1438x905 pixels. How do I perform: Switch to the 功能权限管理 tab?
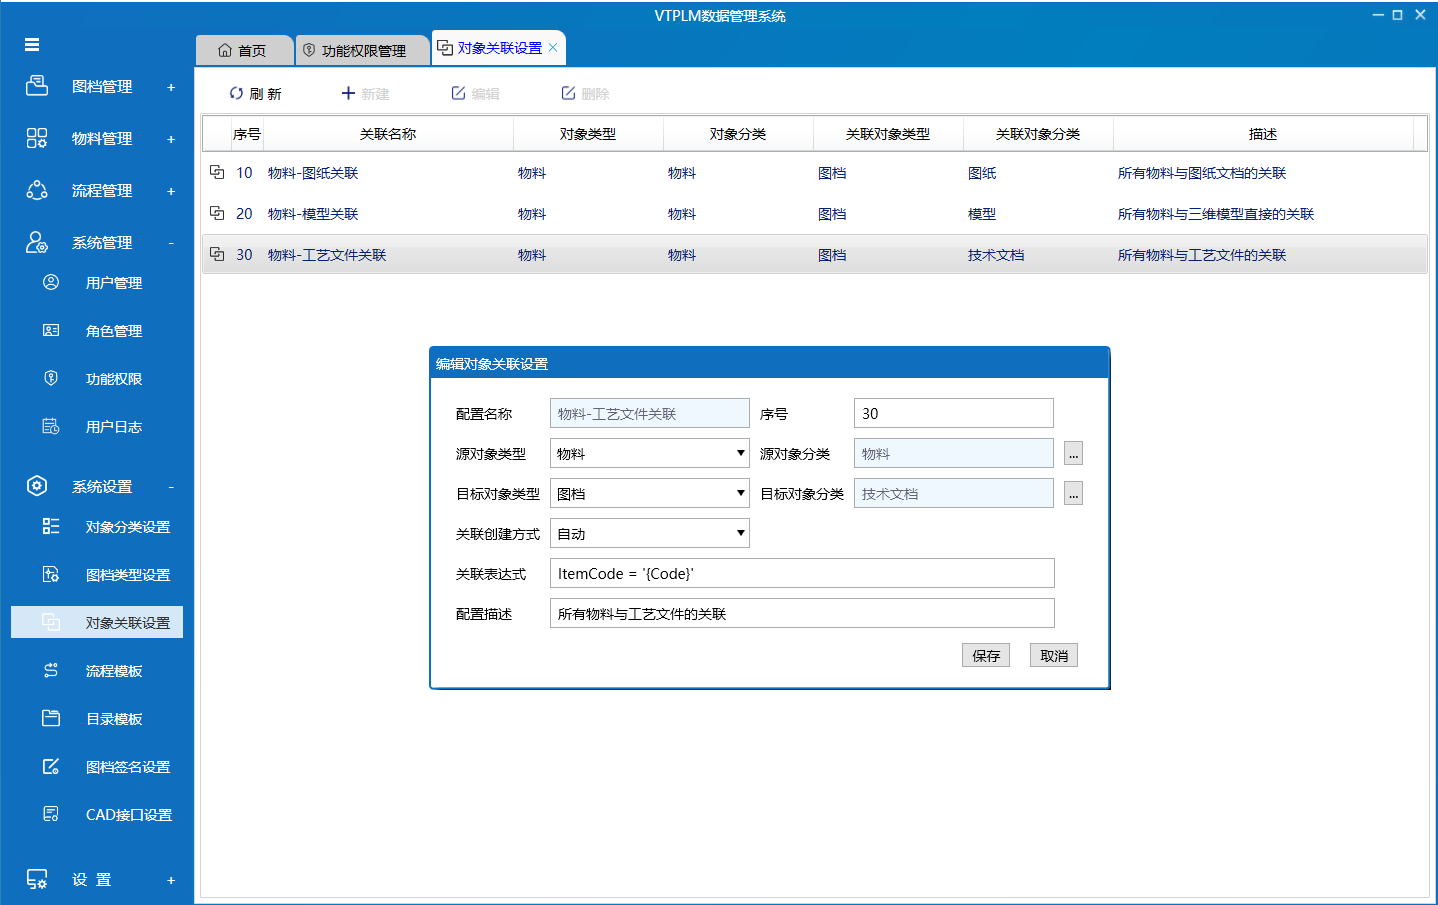(362, 50)
